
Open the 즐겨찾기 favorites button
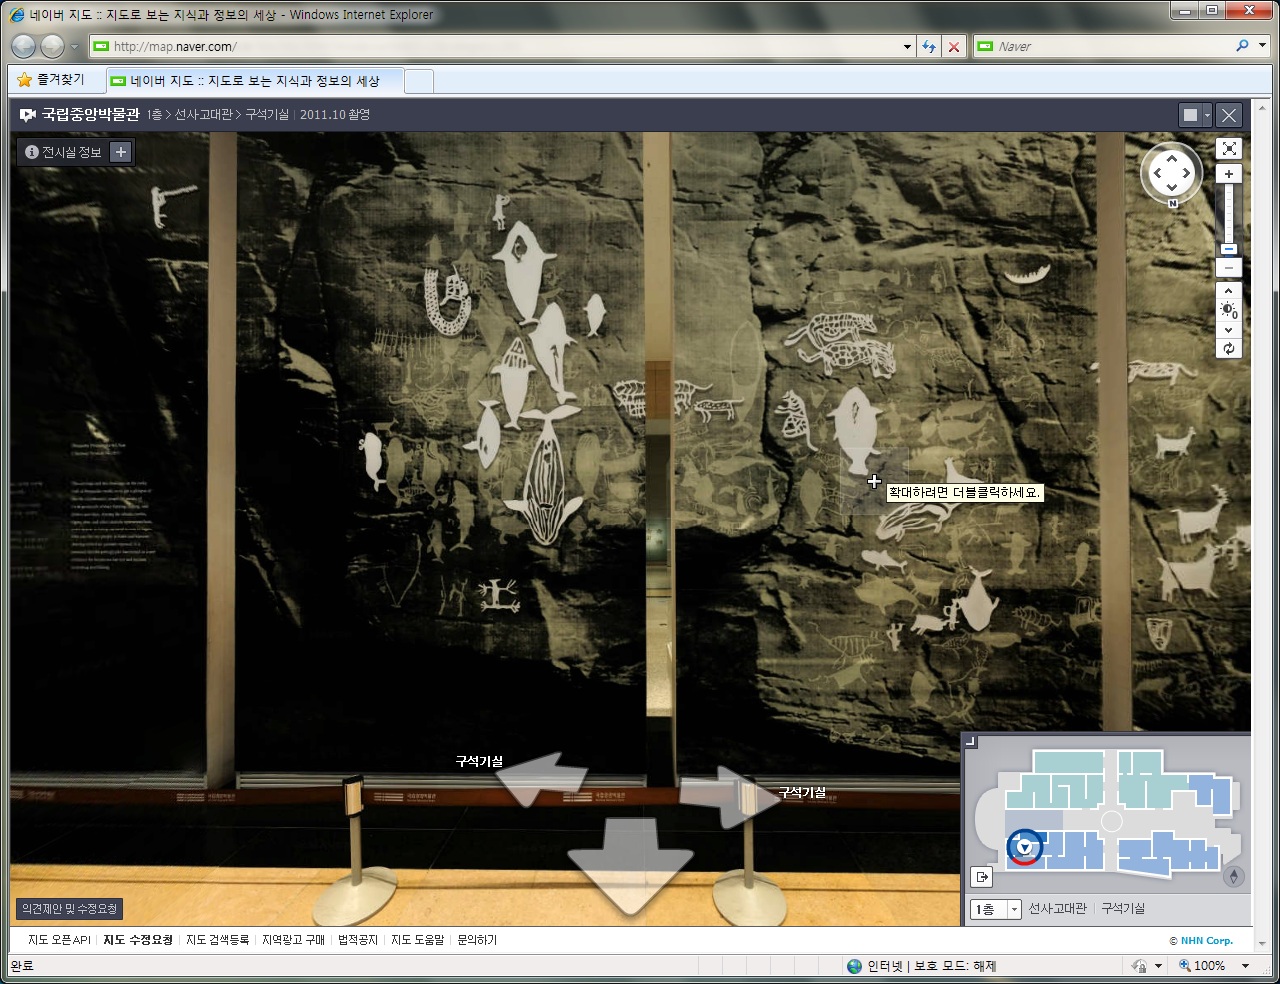pyautogui.click(x=51, y=80)
